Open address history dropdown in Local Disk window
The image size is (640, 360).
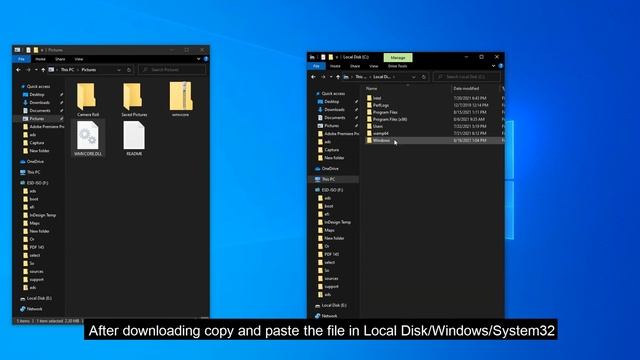[413, 77]
